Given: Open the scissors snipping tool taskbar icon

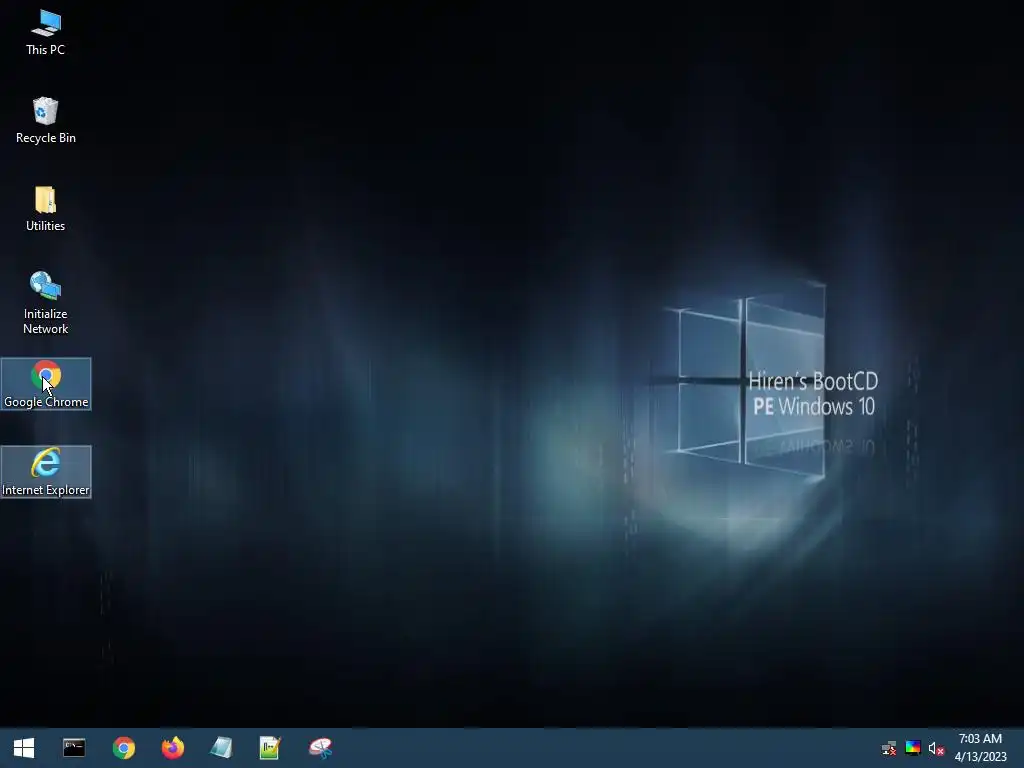Looking at the screenshot, I should 321,748.
